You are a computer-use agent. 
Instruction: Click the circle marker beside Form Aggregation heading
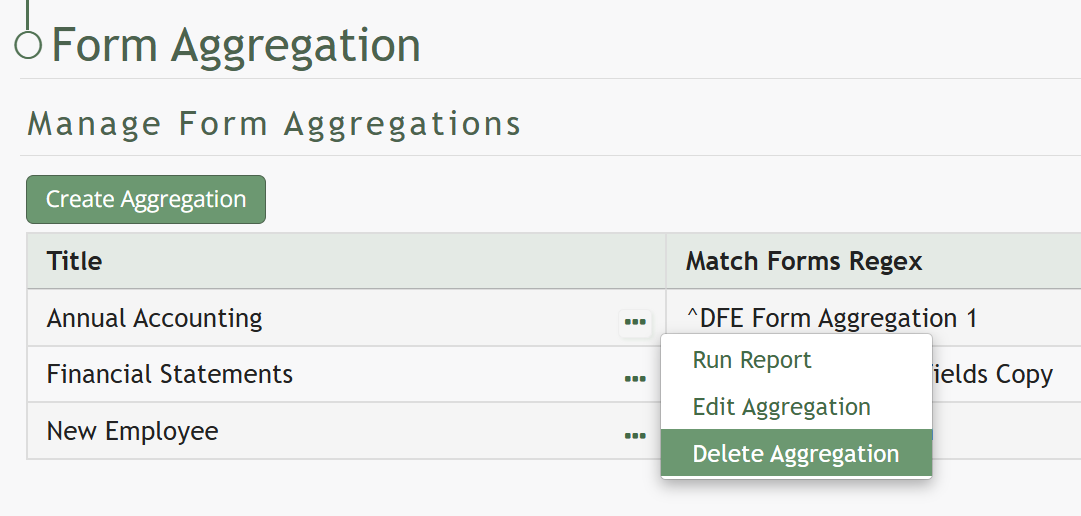(29, 45)
